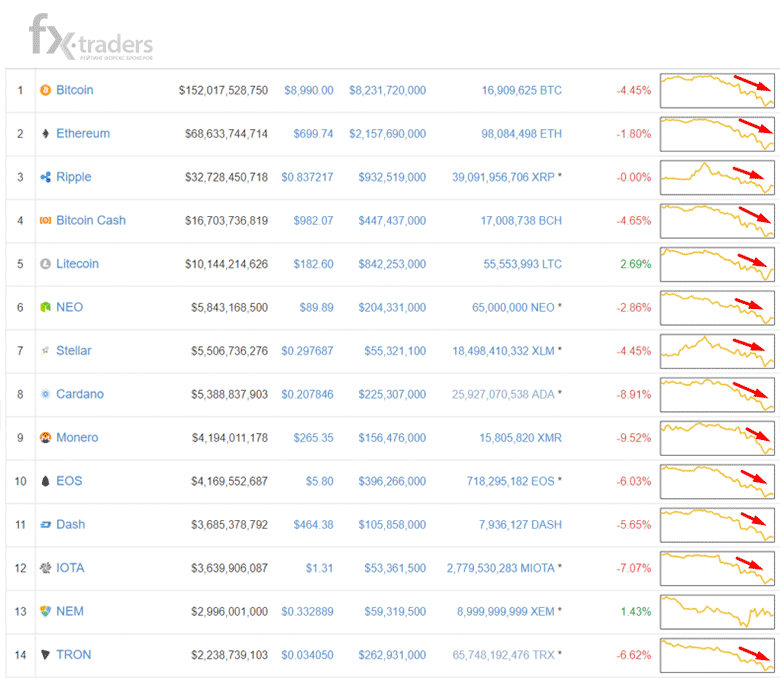Click Ripple price $0.837217
This screenshot has height=678, width=780.
tap(307, 177)
